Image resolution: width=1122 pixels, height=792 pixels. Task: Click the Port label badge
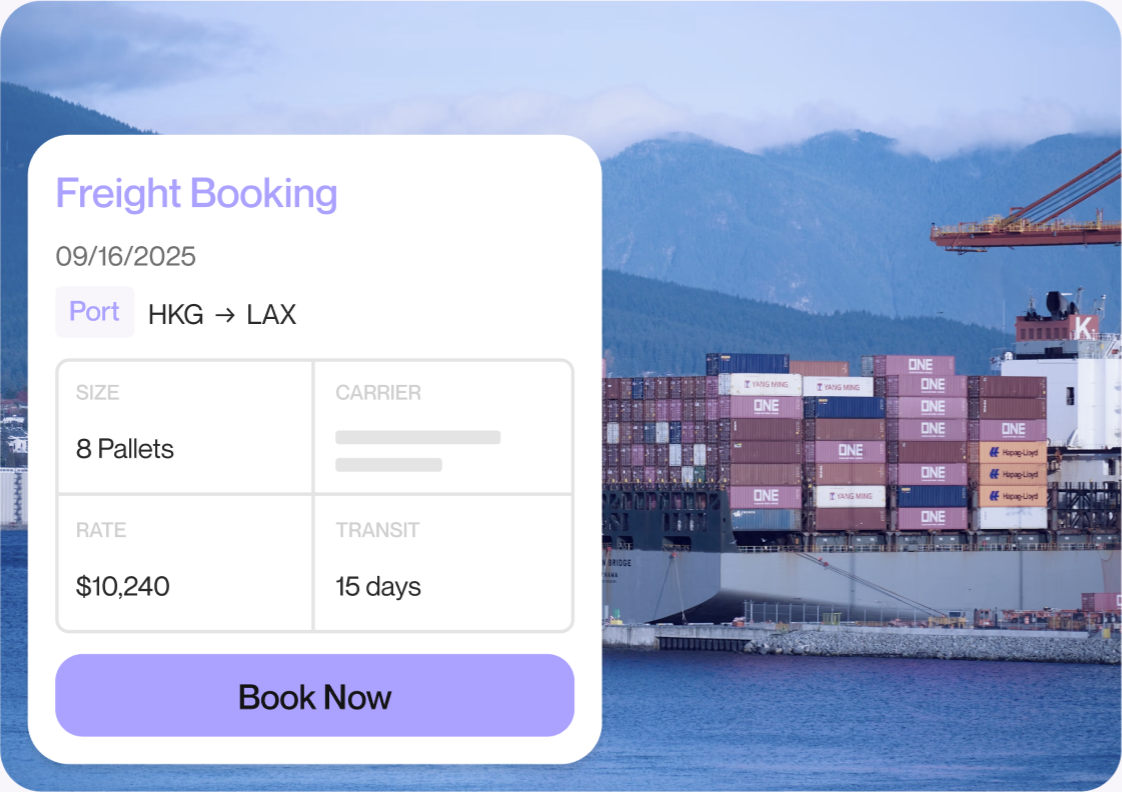[x=94, y=312]
